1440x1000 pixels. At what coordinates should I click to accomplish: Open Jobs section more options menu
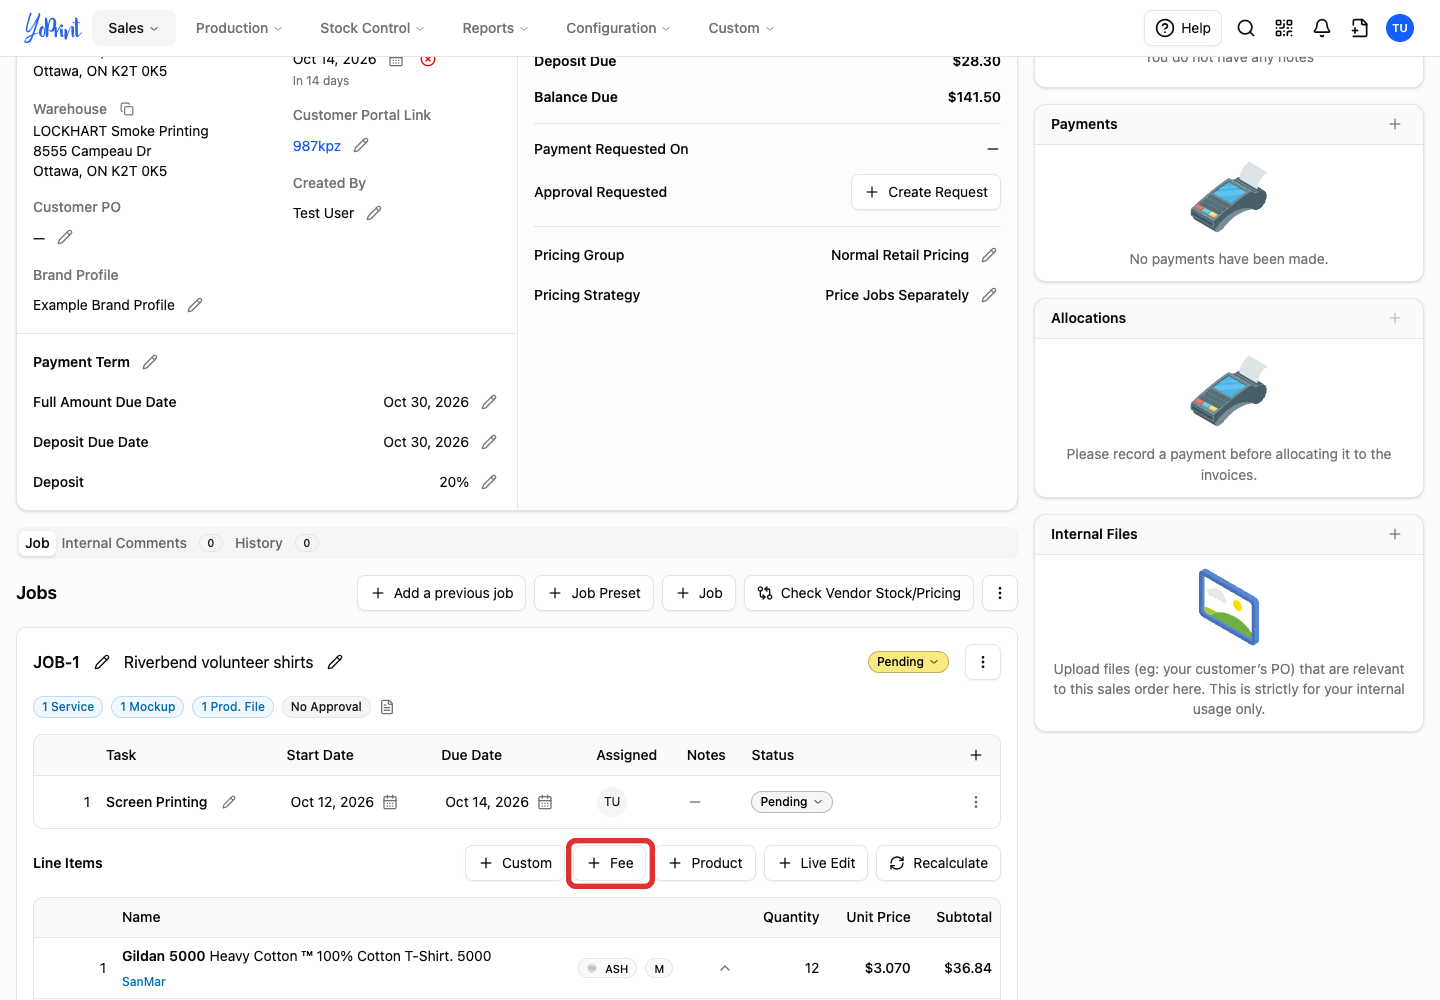(1000, 593)
